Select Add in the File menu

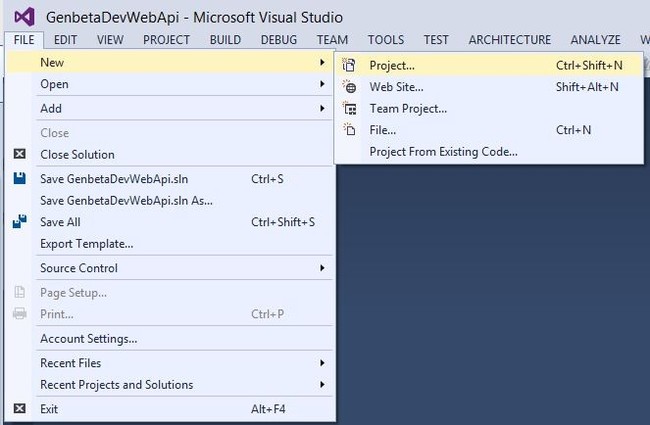[x=170, y=108]
